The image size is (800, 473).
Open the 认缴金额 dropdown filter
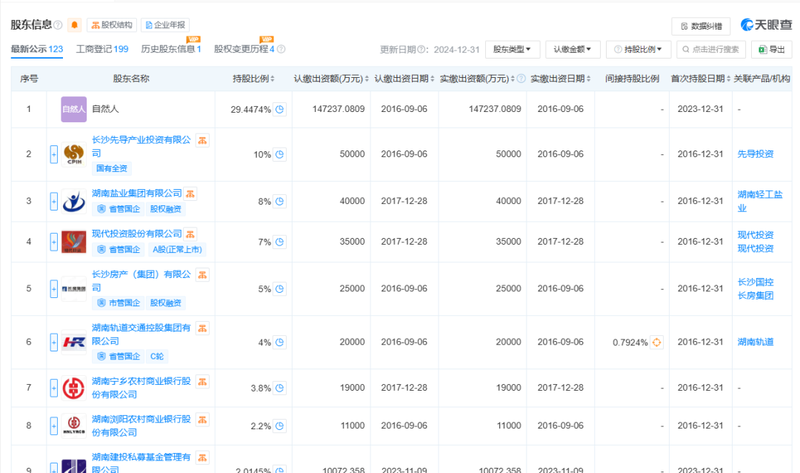click(576, 49)
